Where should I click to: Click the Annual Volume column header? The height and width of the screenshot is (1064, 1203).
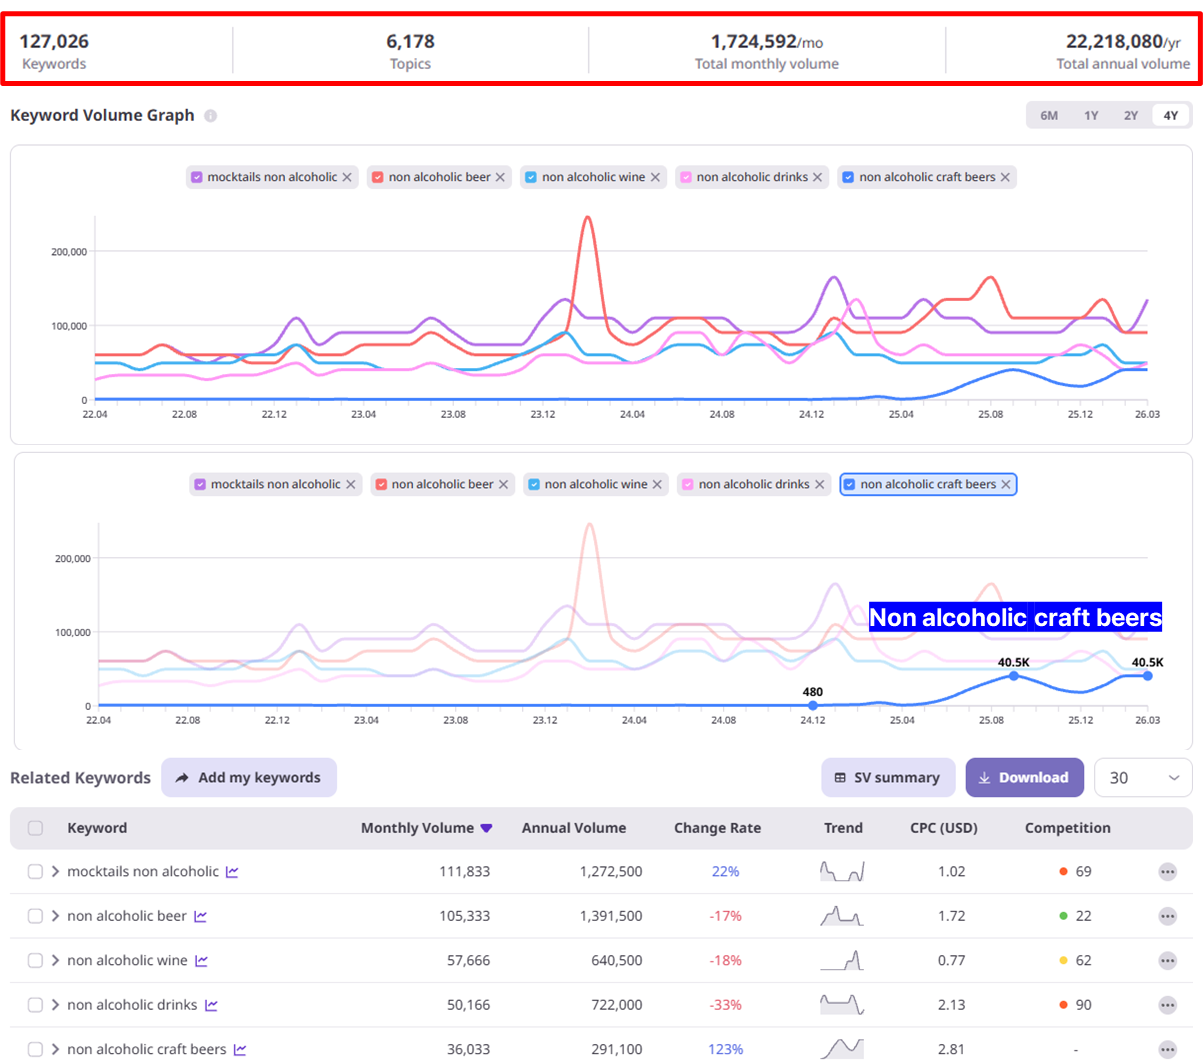pyautogui.click(x=574, y=828)
